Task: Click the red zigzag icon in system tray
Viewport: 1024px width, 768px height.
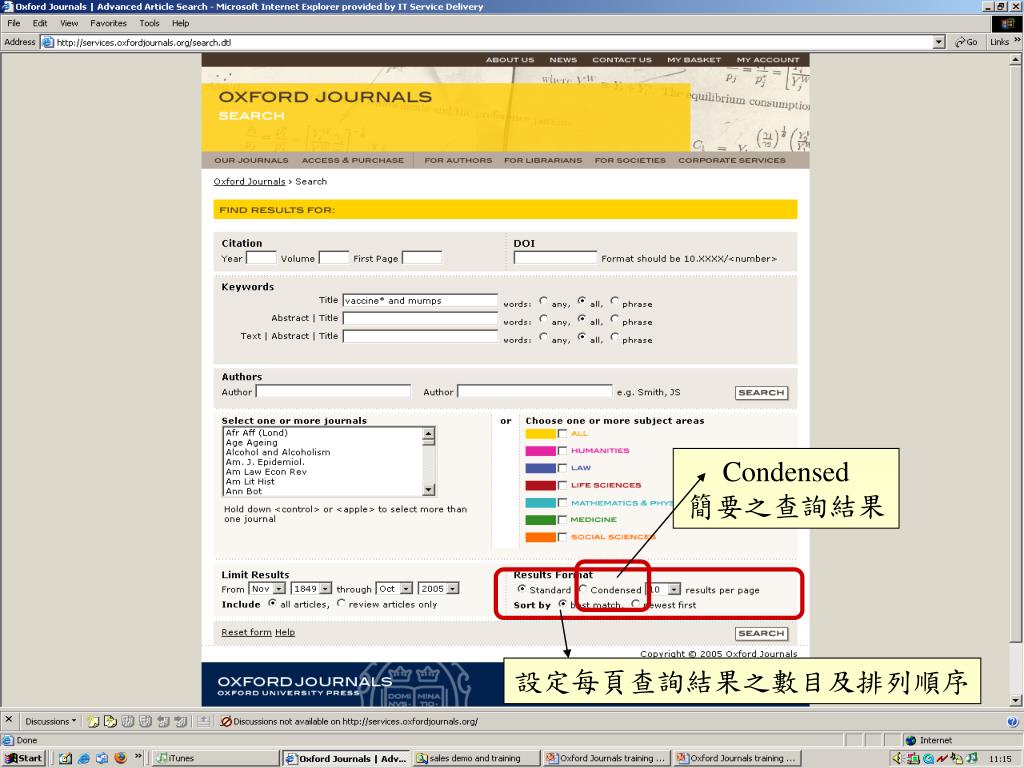Action: (942, 758)
